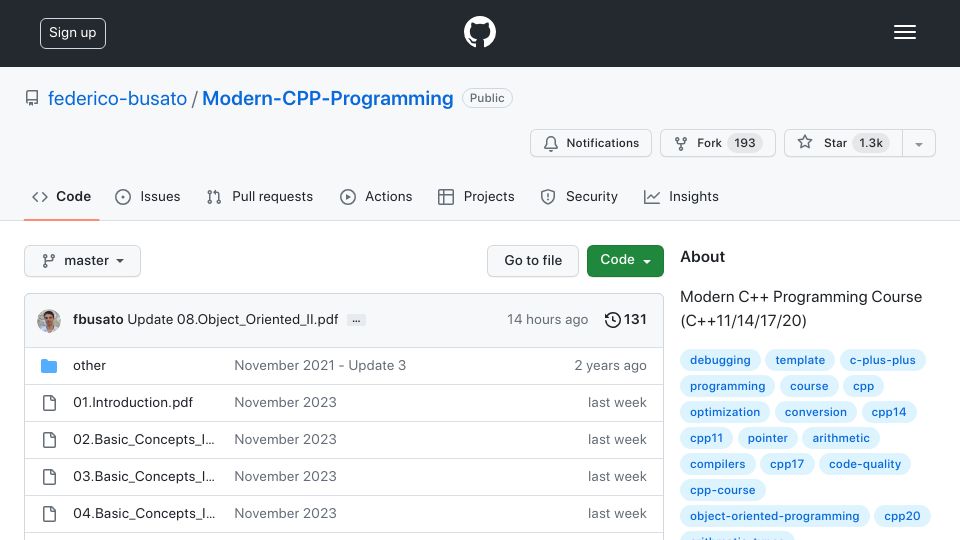Select the template topic tag
Viewport: 960px width, 540px height.
tap(800, 360)
